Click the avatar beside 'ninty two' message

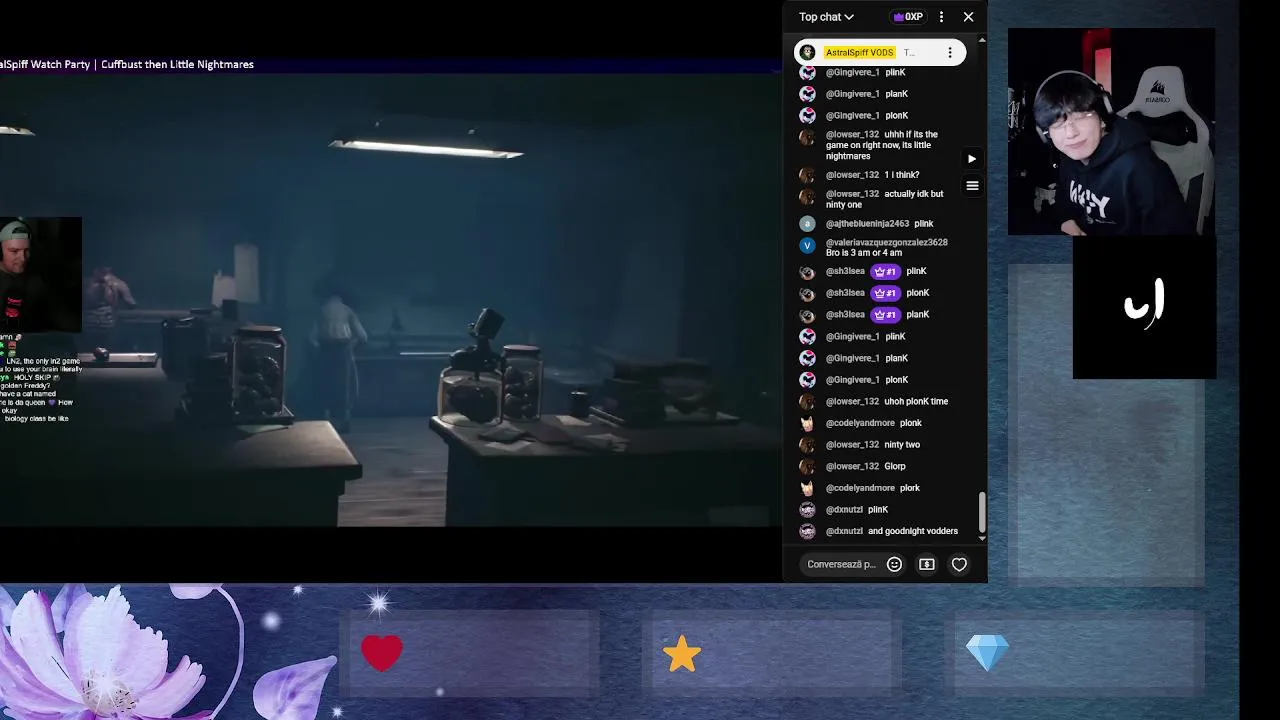(x=808, y=445)
